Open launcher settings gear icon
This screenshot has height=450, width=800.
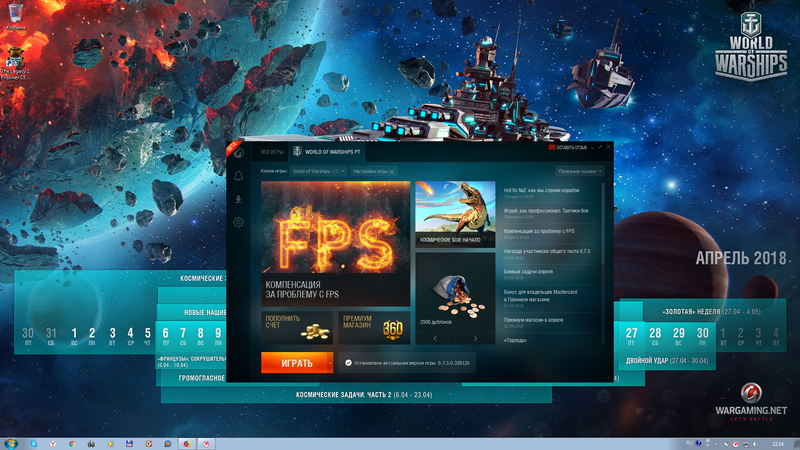[x=238, y=222]
